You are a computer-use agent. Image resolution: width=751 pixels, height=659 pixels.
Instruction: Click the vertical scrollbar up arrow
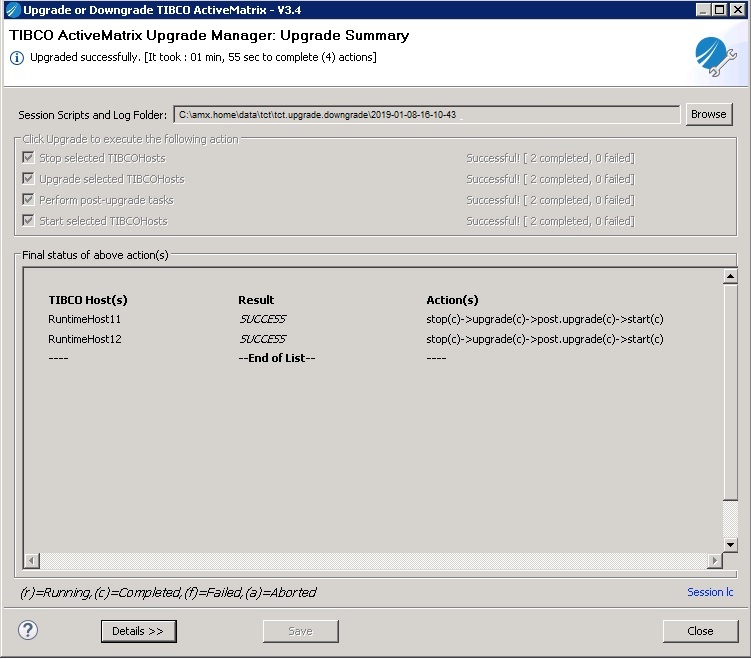[x=730, y=276]
